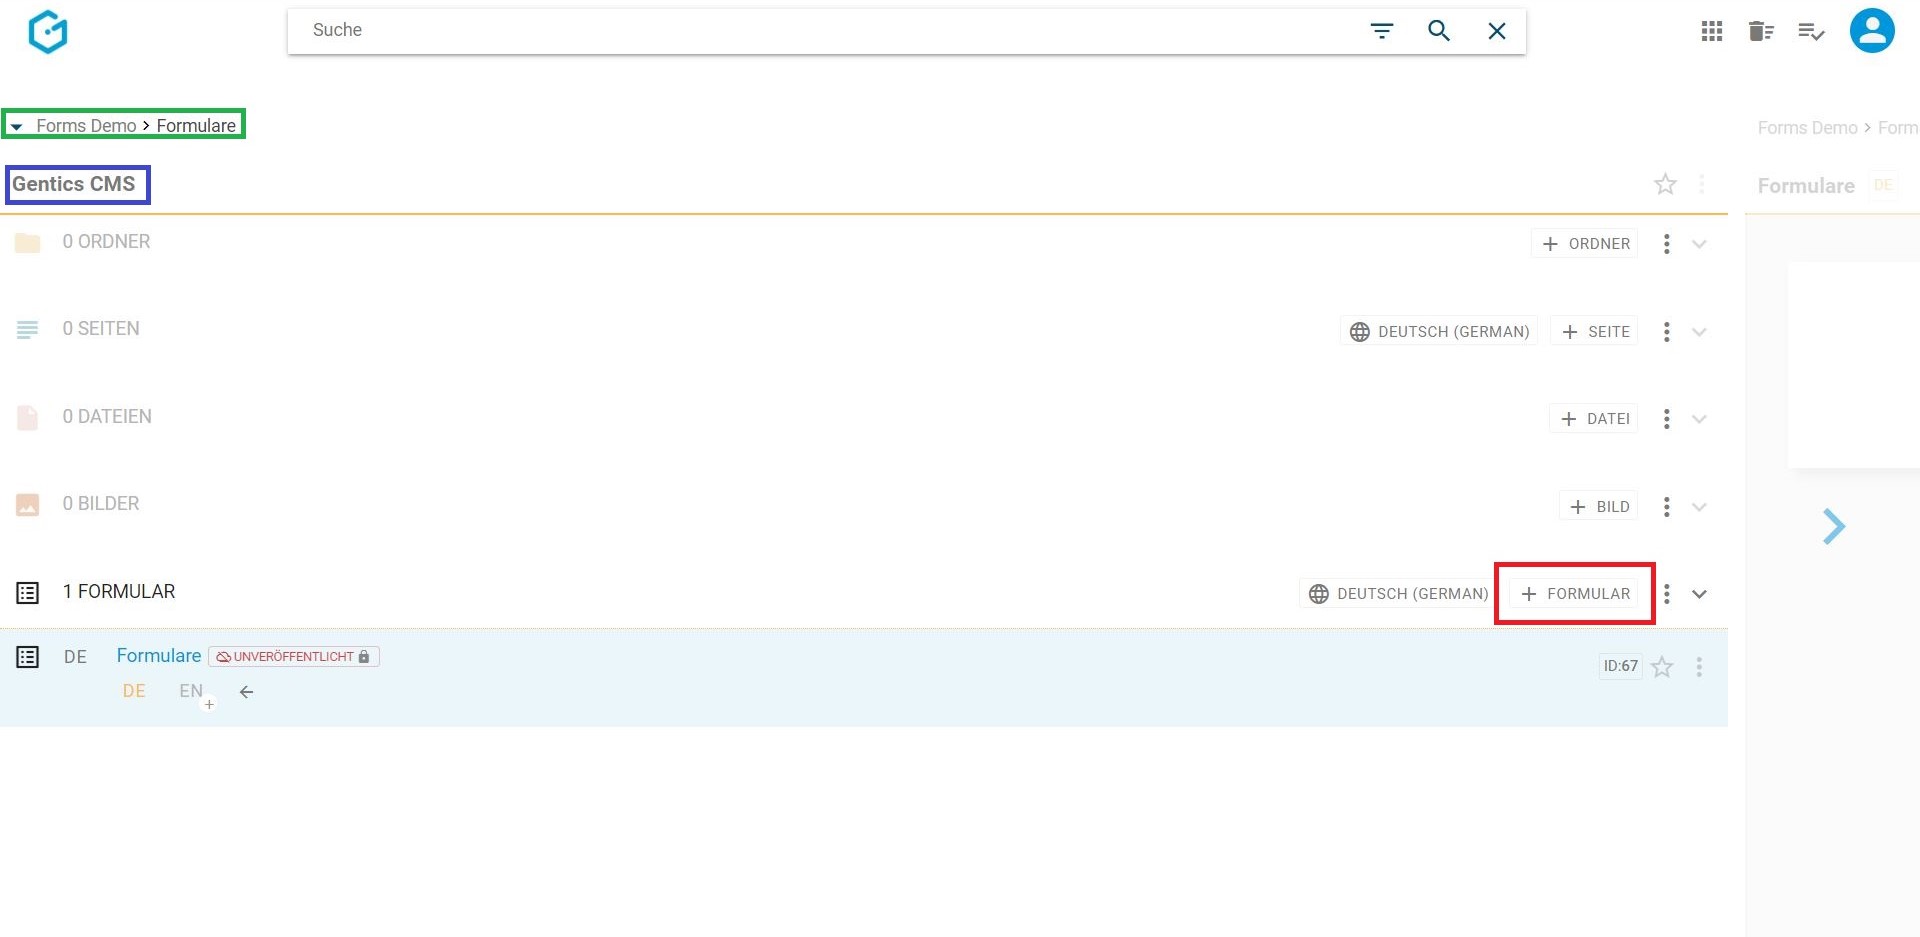Screen dimensions: 1920x937
Task: Open three-dot menu in Formular header row
Action: [1666, 594]
